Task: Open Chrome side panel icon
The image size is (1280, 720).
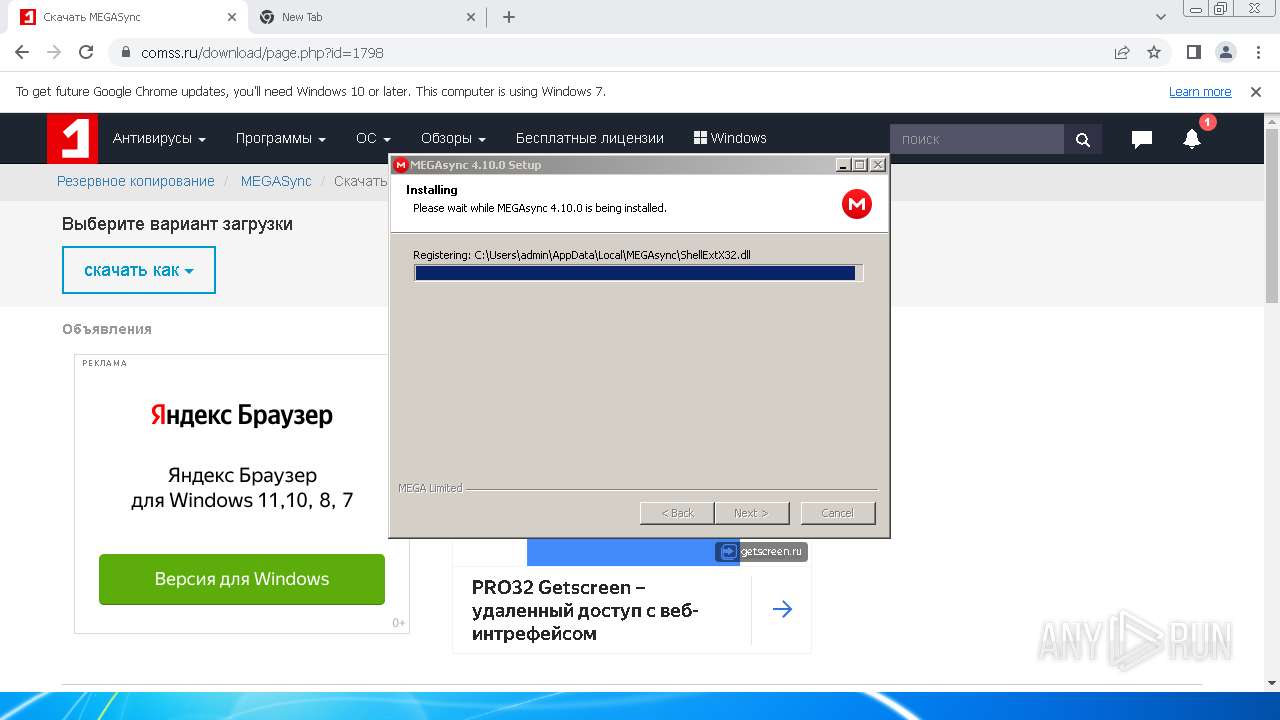Action: pyautogui.click(x=1193, y=52)
